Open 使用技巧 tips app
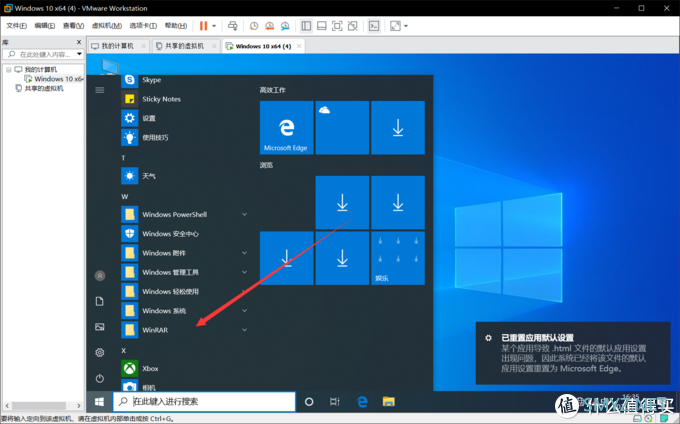The width and height of the screenshot is (680, 424). pos(186,137)
